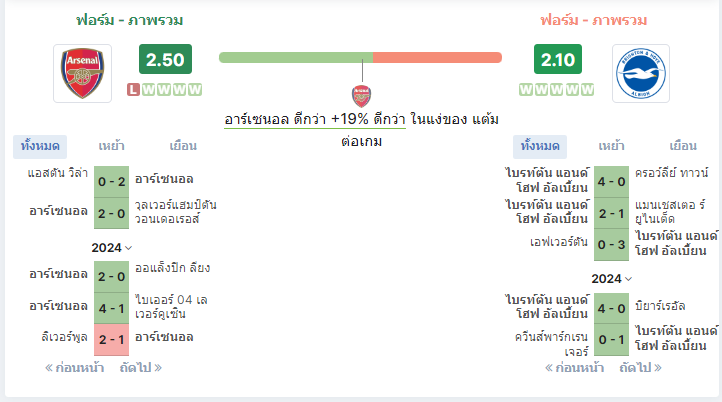Open the Liverpool 2-1 Arsenal score

coord(111,340)
